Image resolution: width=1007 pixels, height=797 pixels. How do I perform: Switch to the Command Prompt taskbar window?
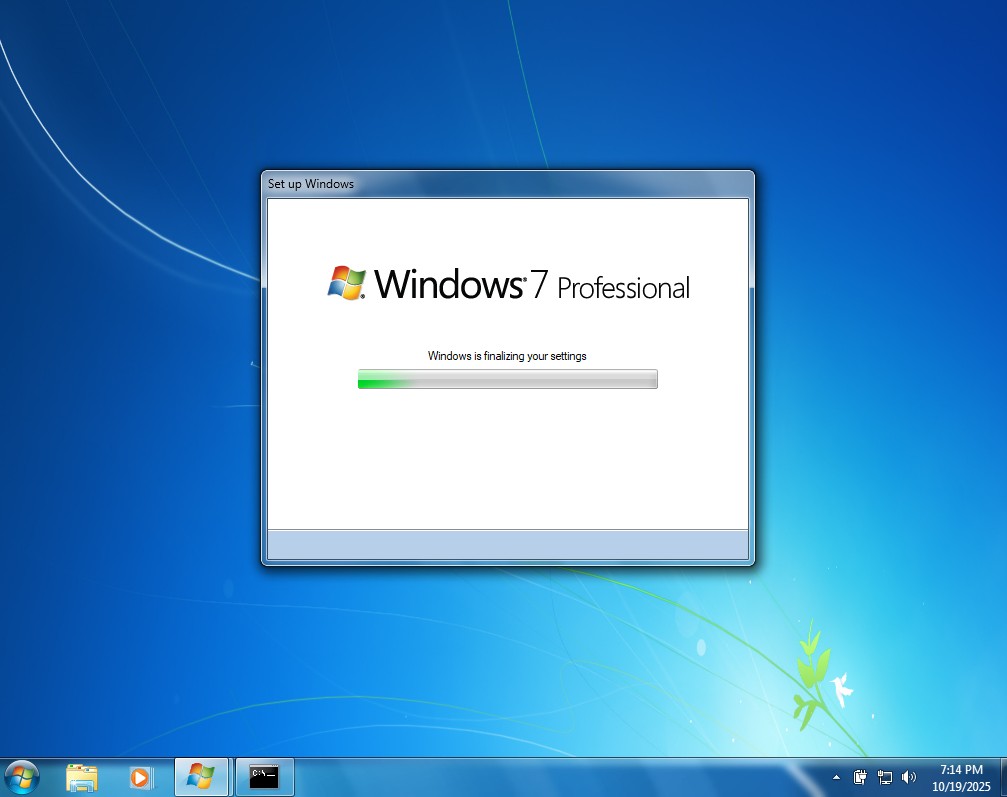click(264, 776)
